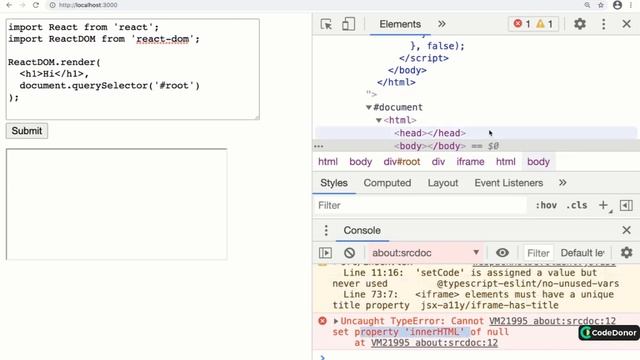Viewport: 640px width, 360px height.
Task: Switch to the Computed tab
Action: pos(387,183)
